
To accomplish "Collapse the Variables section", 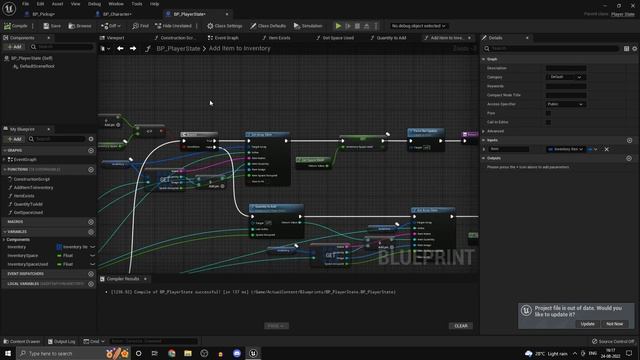I will (x=5, y=232).
